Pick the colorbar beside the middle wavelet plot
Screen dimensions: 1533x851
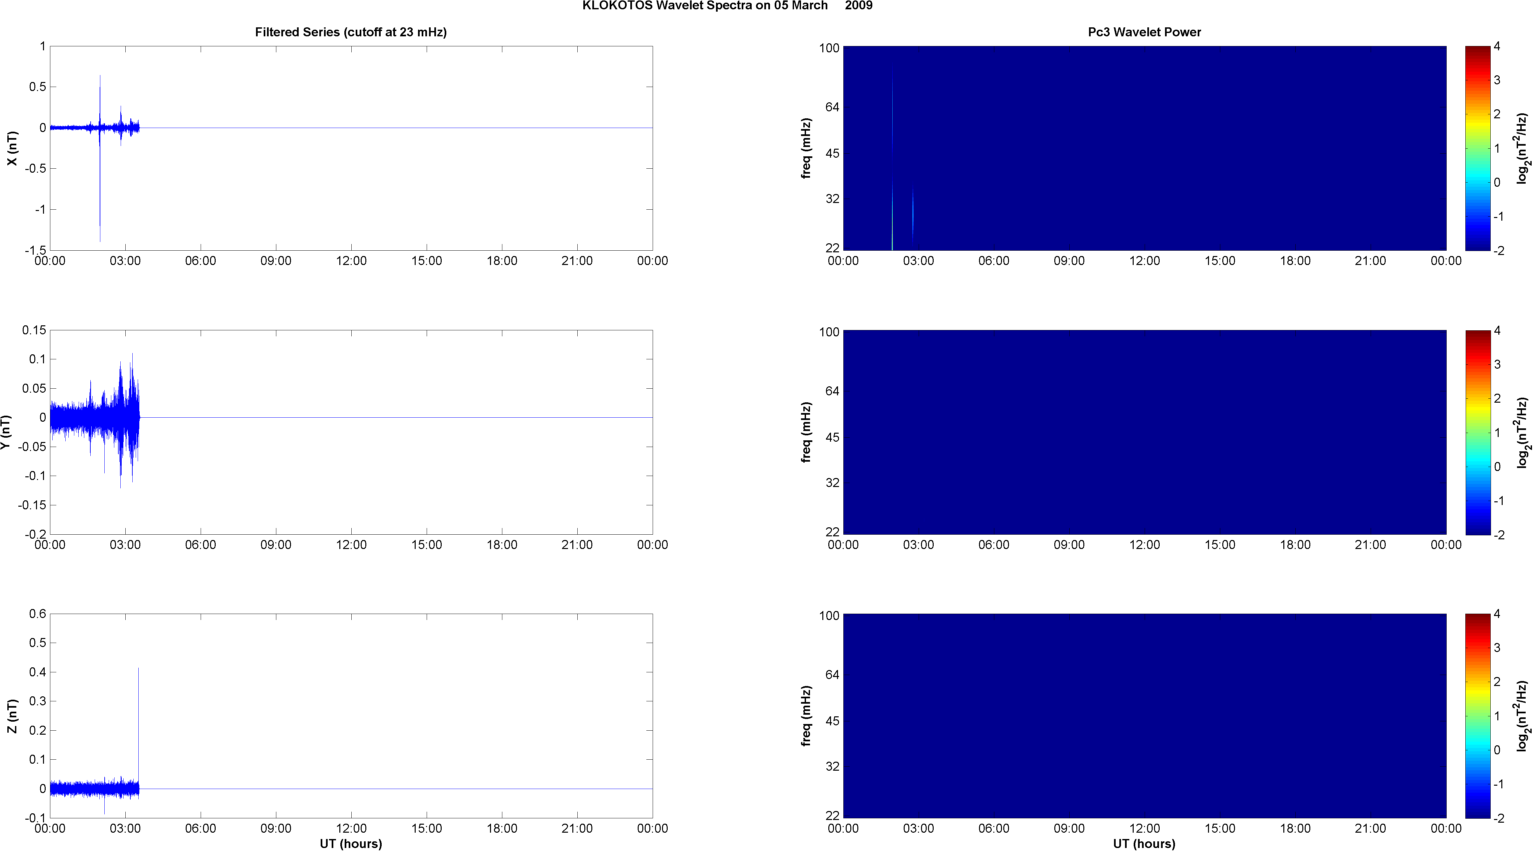click(1478, 432)
